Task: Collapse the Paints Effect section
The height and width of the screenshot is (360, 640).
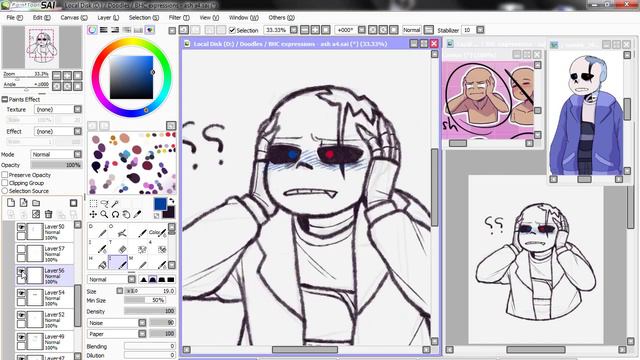Action: (5, 99)
